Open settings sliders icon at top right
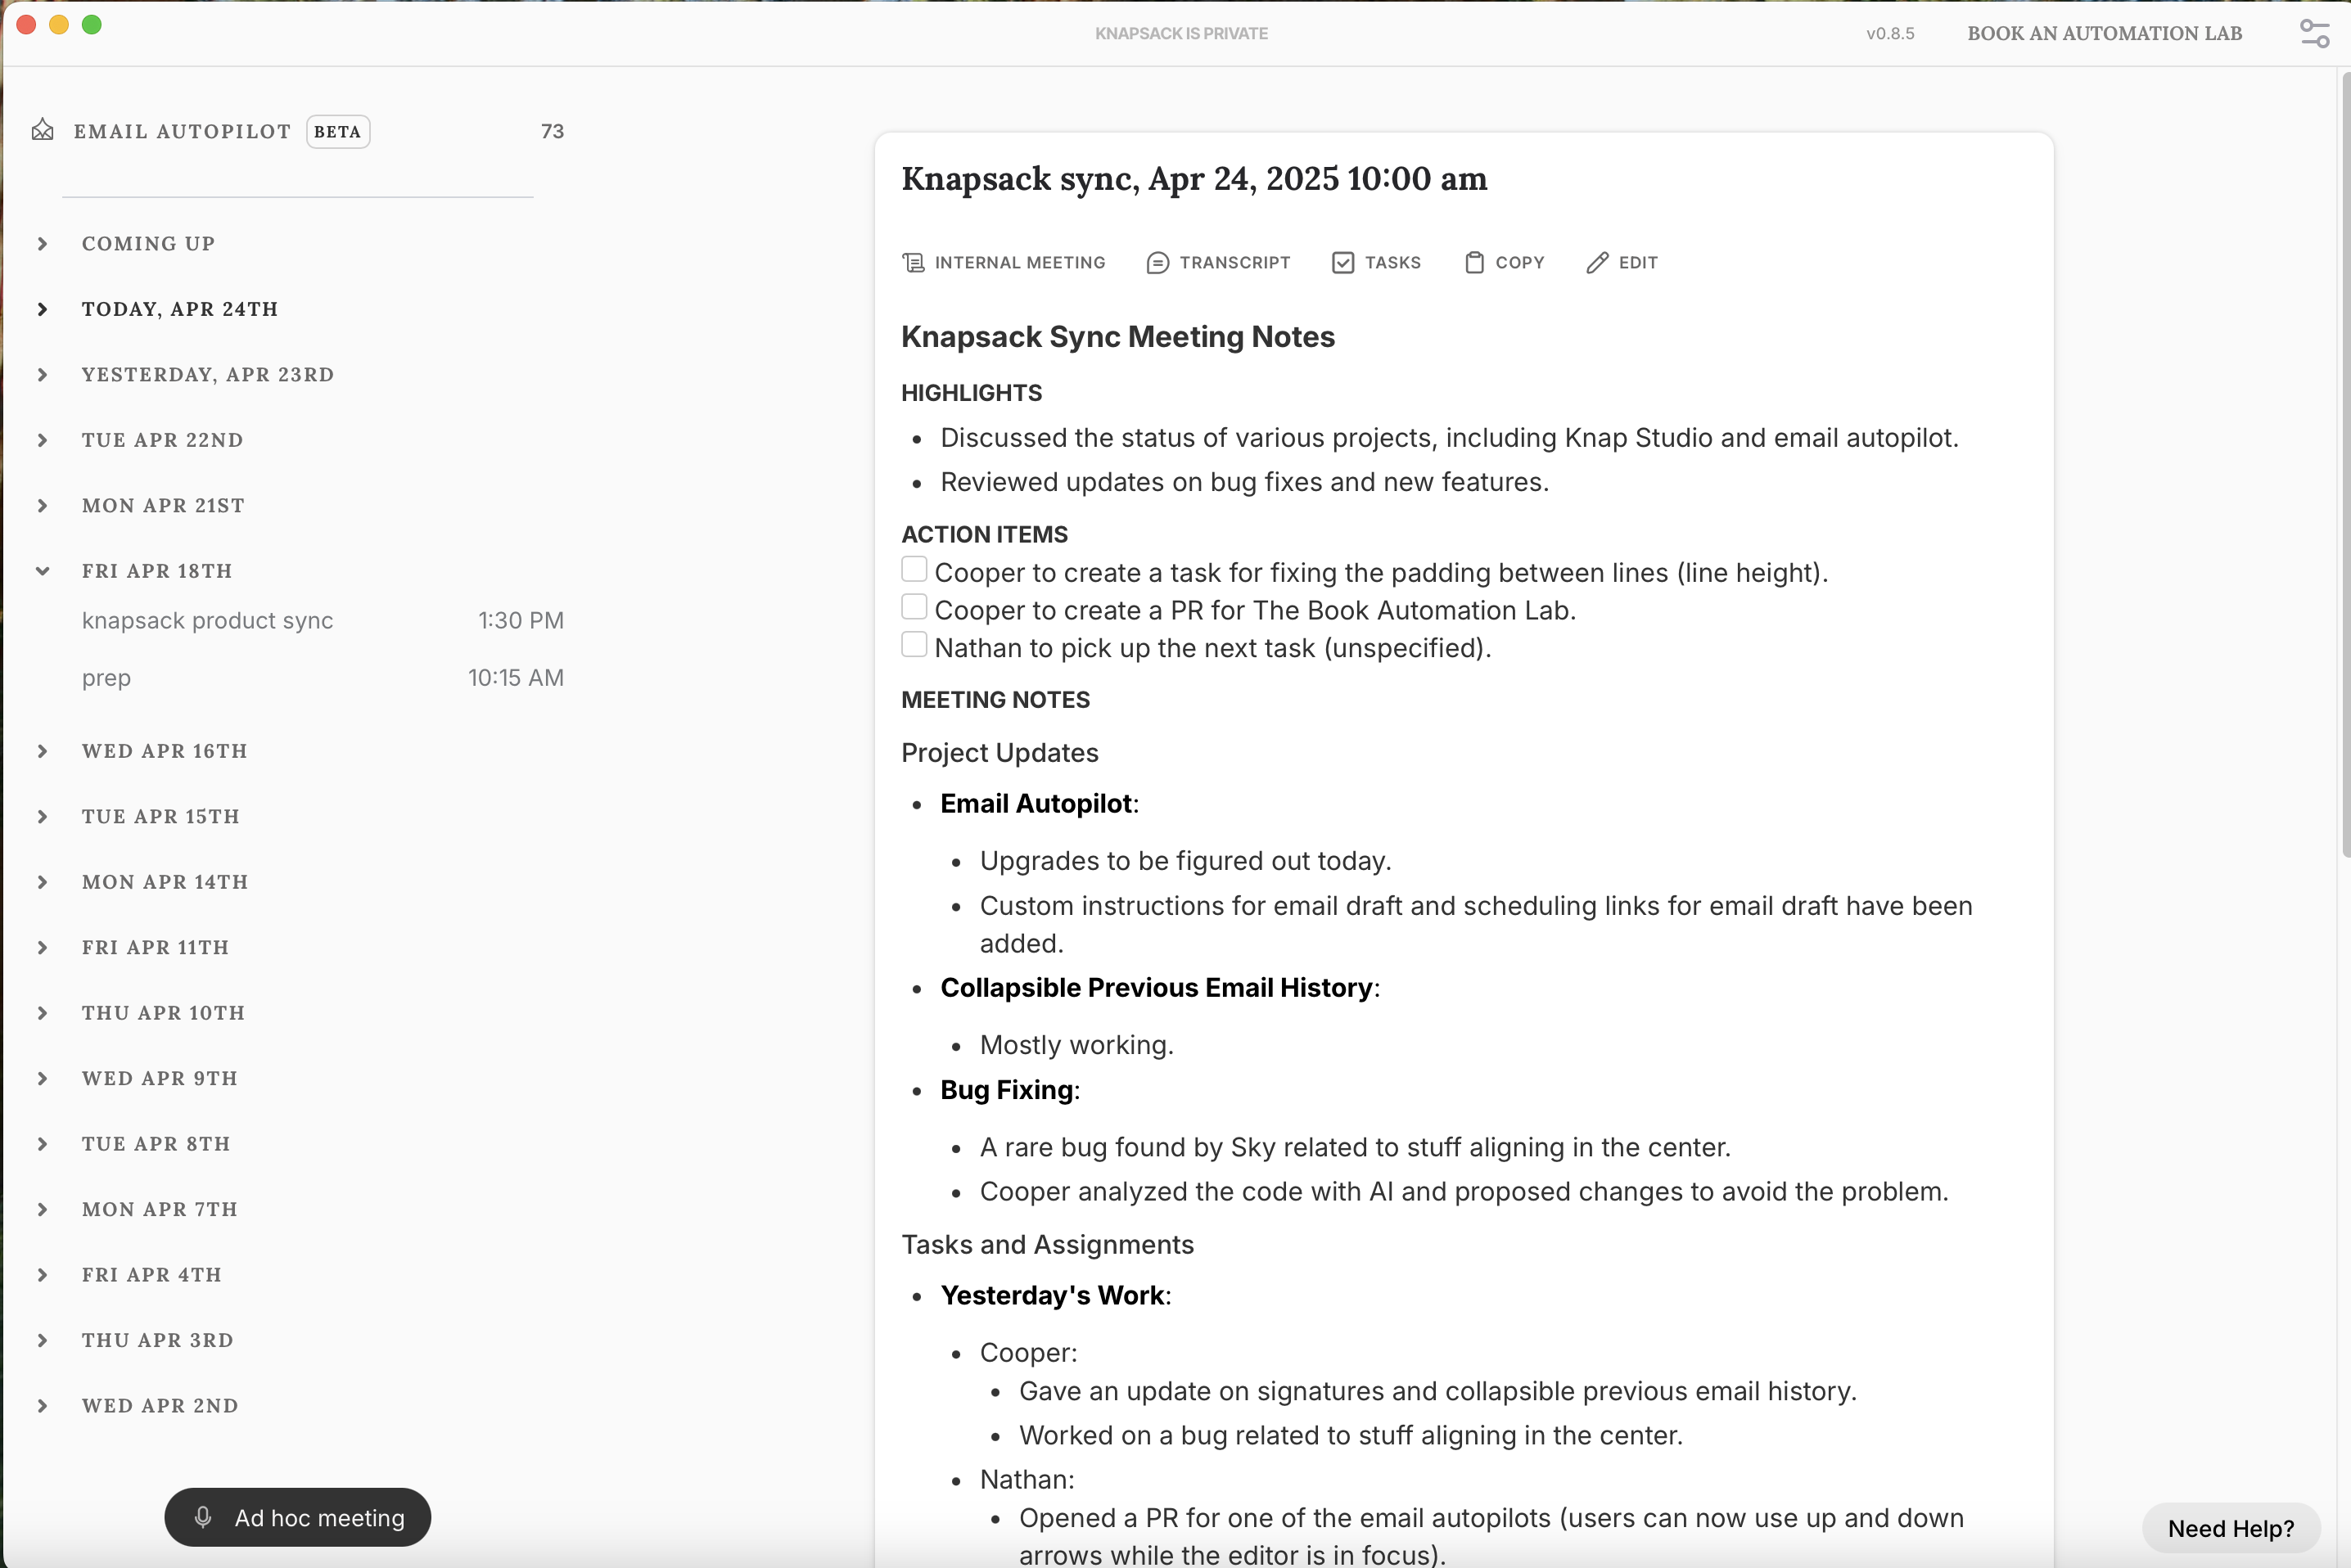The image size is (2351, 1568). [x=2314, y=33]
